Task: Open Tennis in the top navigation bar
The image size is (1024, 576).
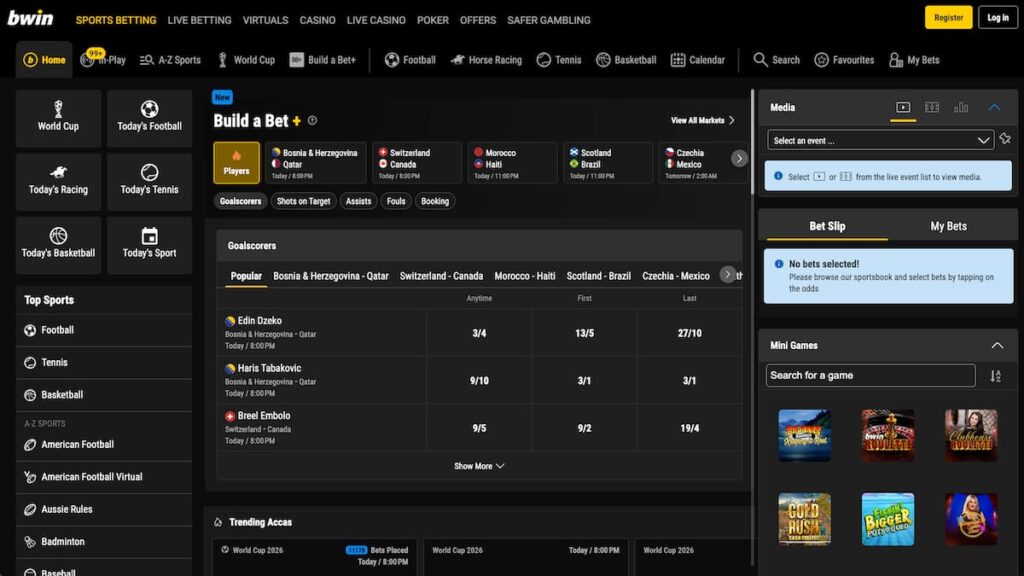Action: pyautogui.click(x=559, y=60)
